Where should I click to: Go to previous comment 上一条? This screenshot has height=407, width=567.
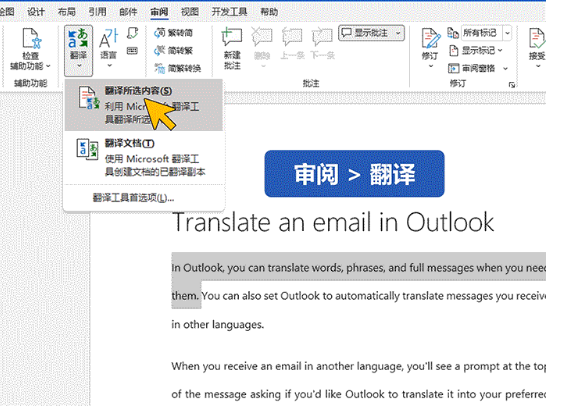click(292, 43)
